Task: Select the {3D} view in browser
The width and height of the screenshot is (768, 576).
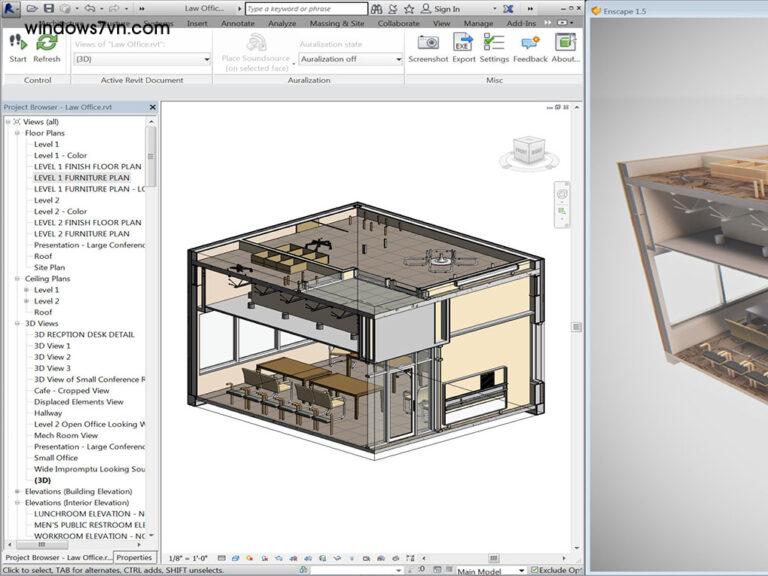Action: pyautogui.click(x=43, y=480)
